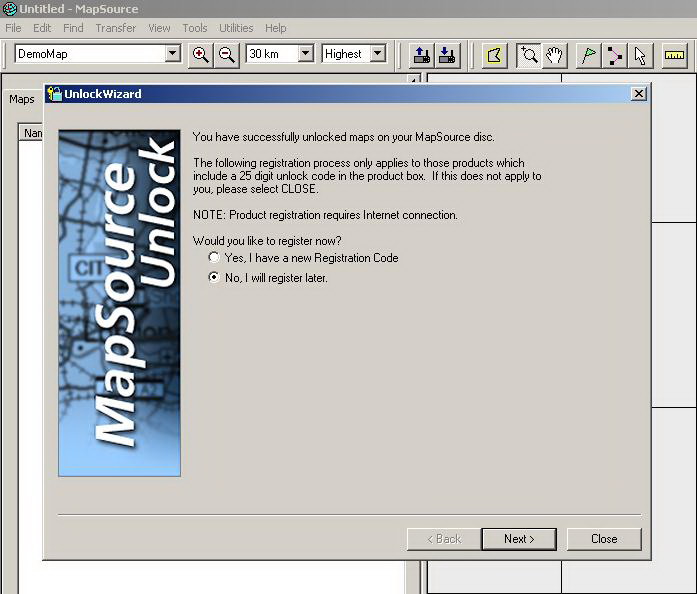Switch to the Maps tab

point(22,99)
